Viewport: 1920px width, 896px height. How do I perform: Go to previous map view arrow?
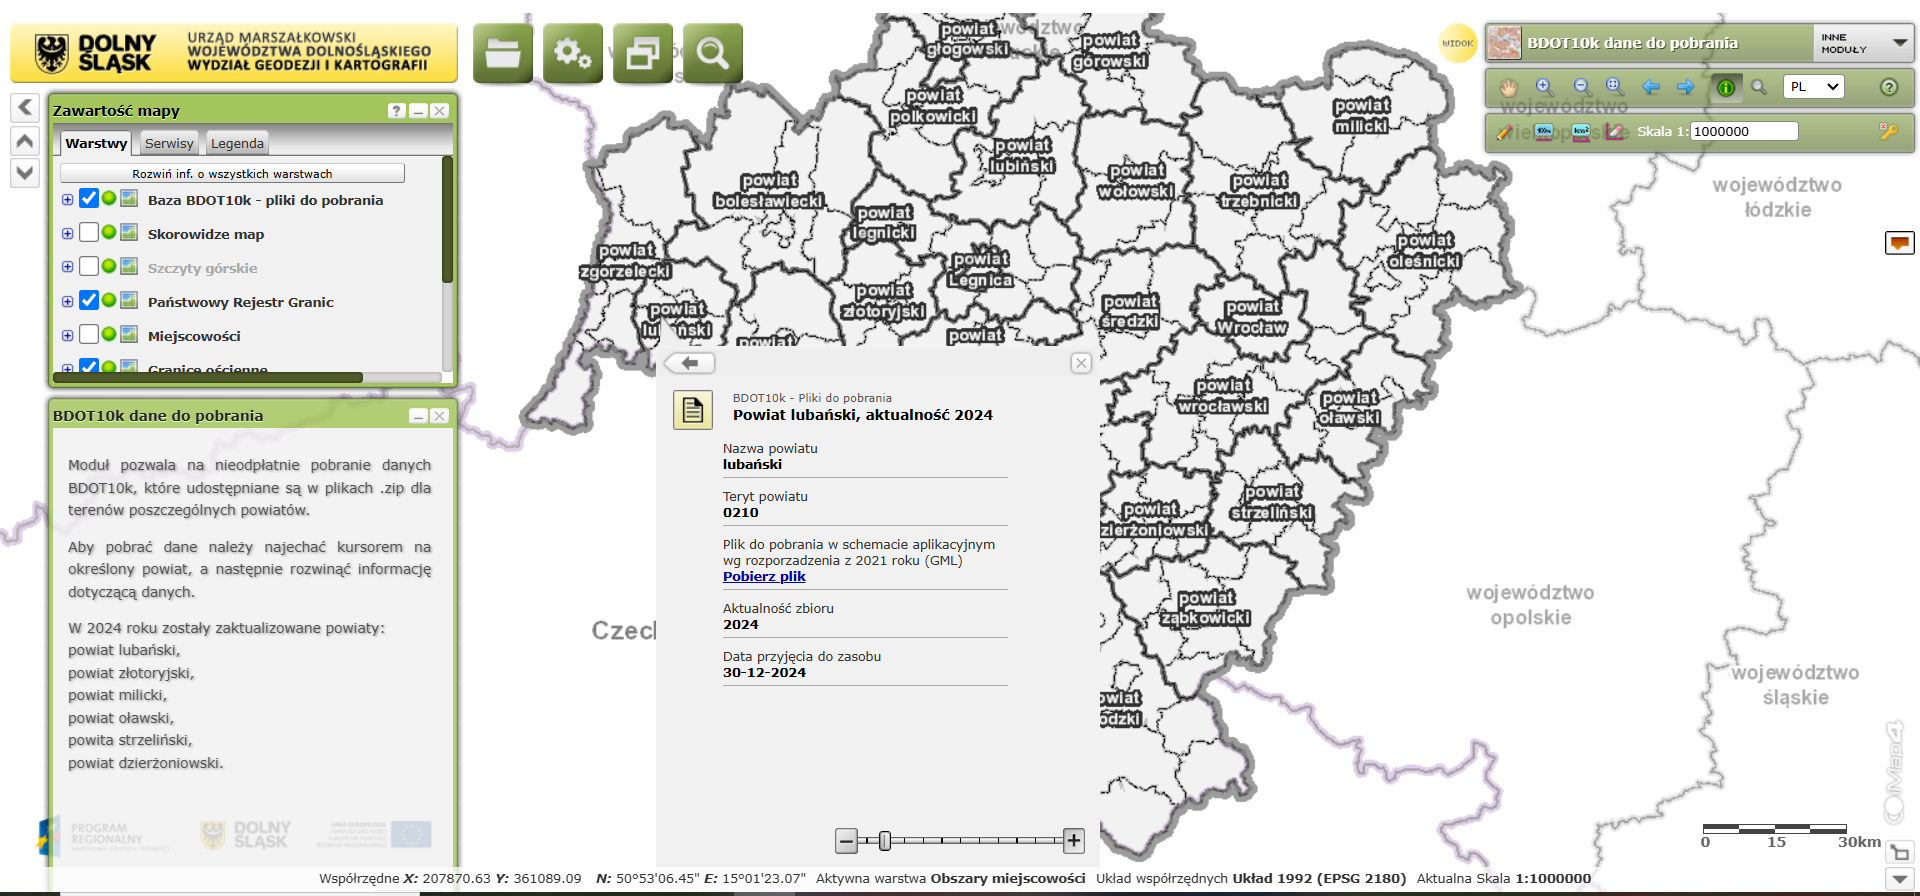click(1651, 87)
